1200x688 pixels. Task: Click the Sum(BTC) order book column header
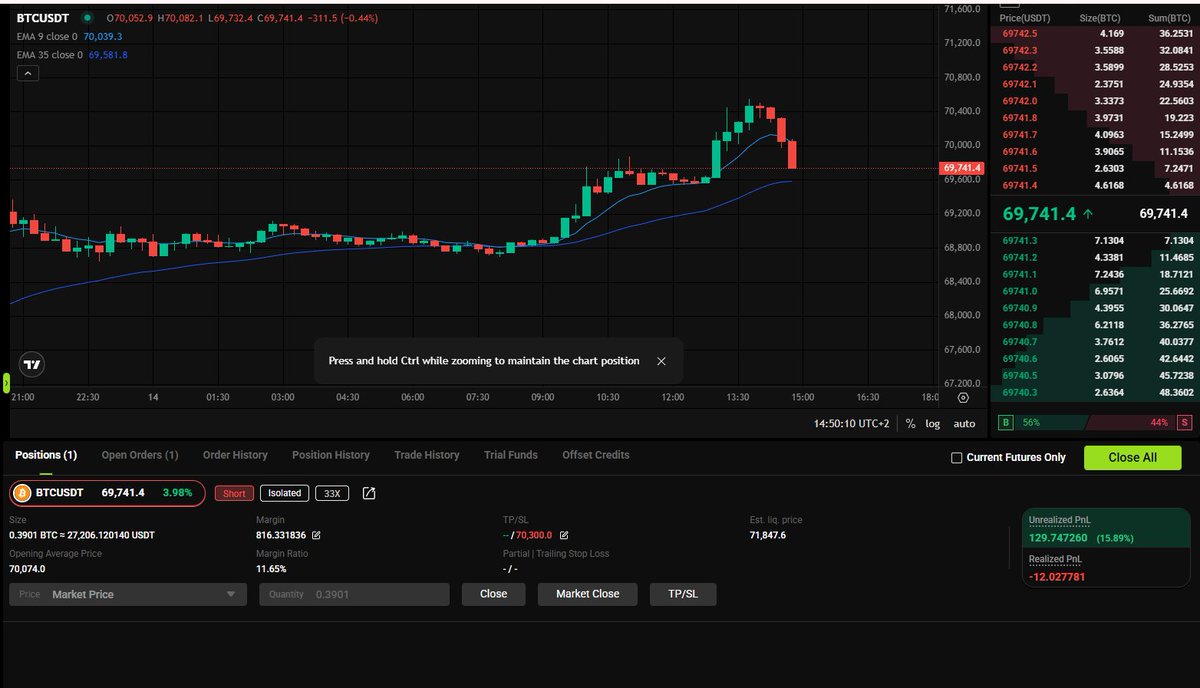1168,18
